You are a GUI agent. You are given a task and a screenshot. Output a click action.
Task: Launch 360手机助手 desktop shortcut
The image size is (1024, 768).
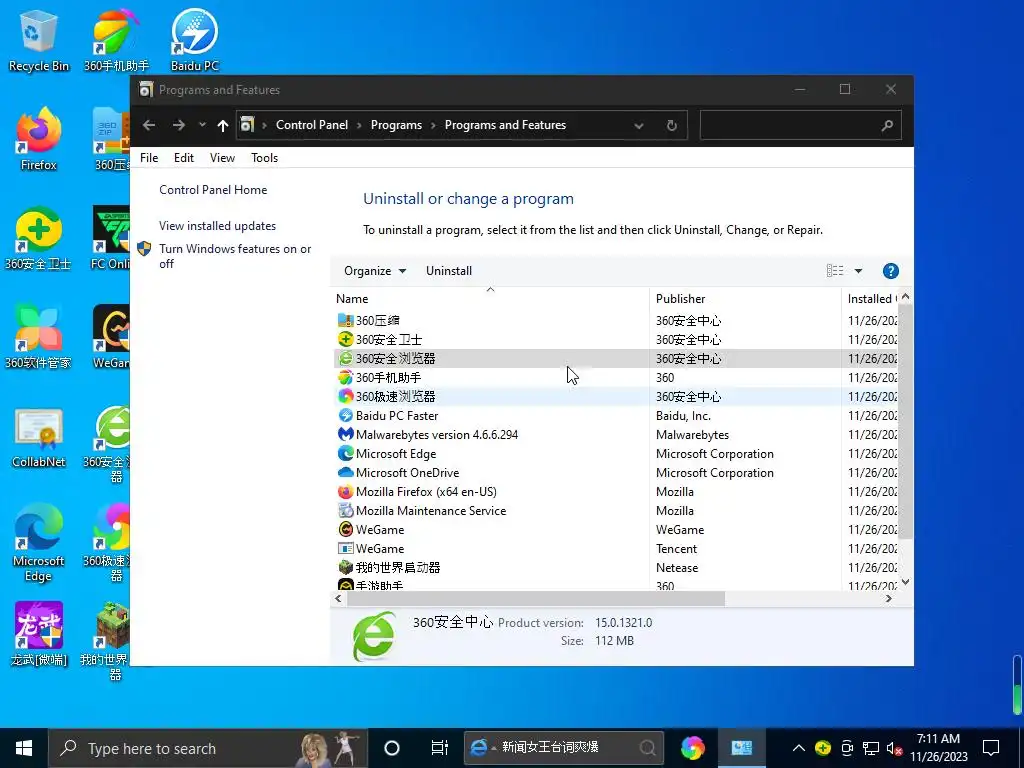tap(116, 40)
